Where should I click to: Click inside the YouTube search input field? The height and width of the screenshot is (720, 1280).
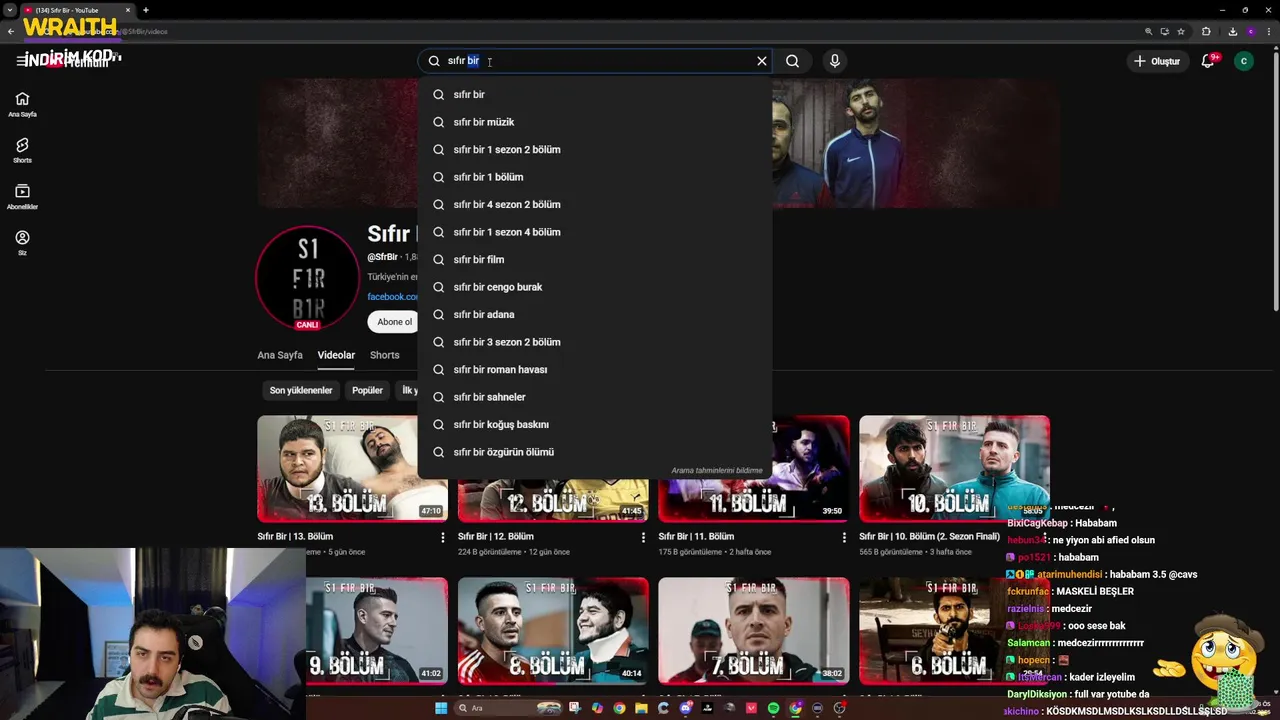coord(595,61)
